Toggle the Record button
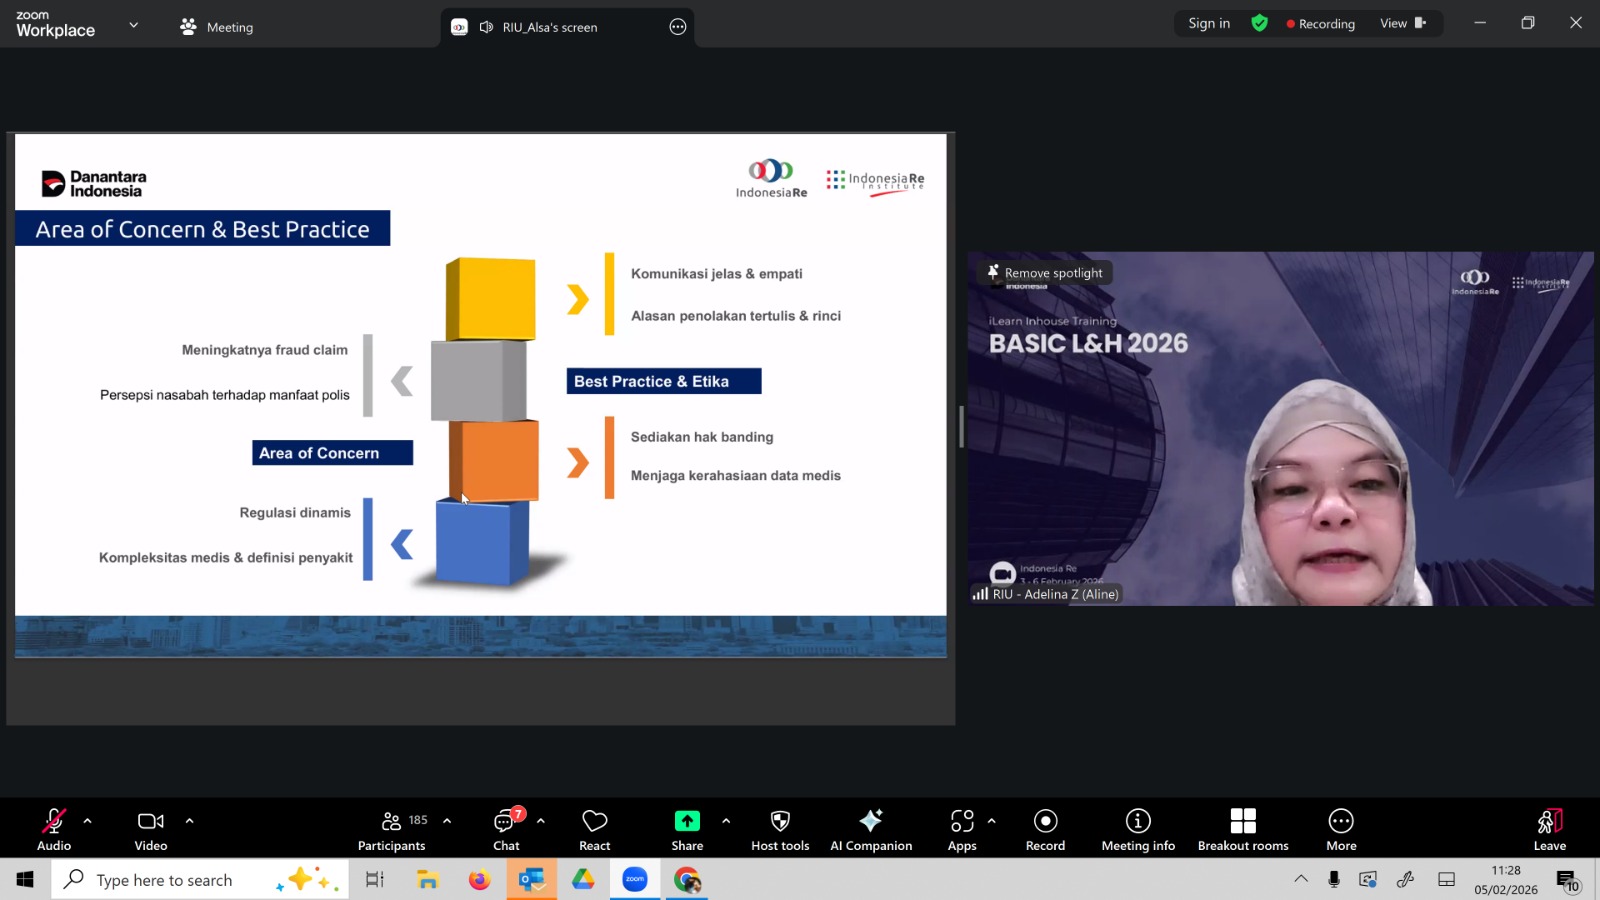 1045,829
